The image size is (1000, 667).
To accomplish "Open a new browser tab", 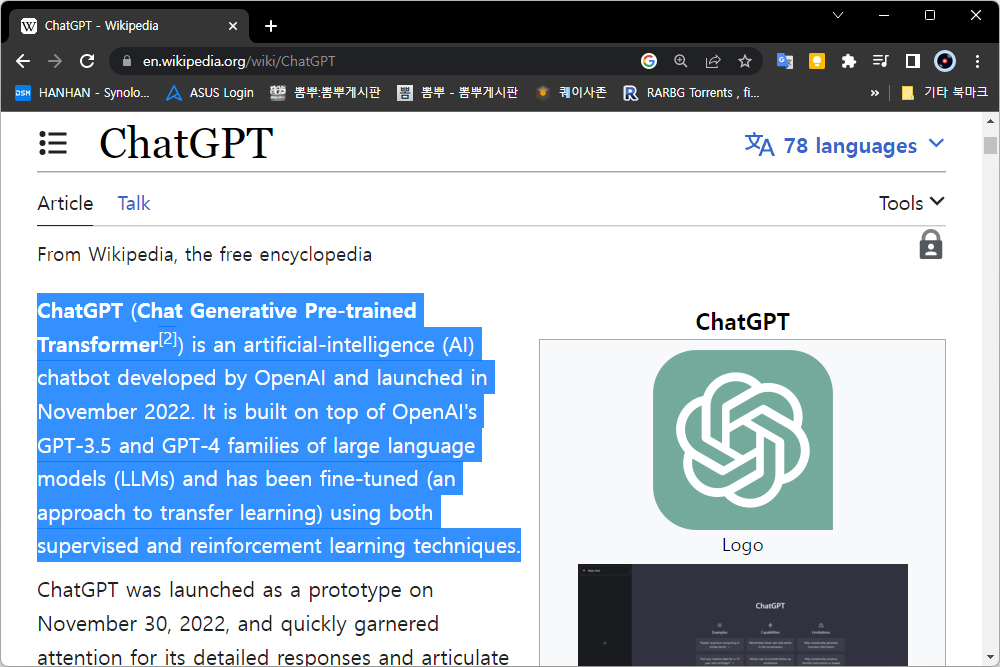I will pyautogui.click(x=271, y=26).
